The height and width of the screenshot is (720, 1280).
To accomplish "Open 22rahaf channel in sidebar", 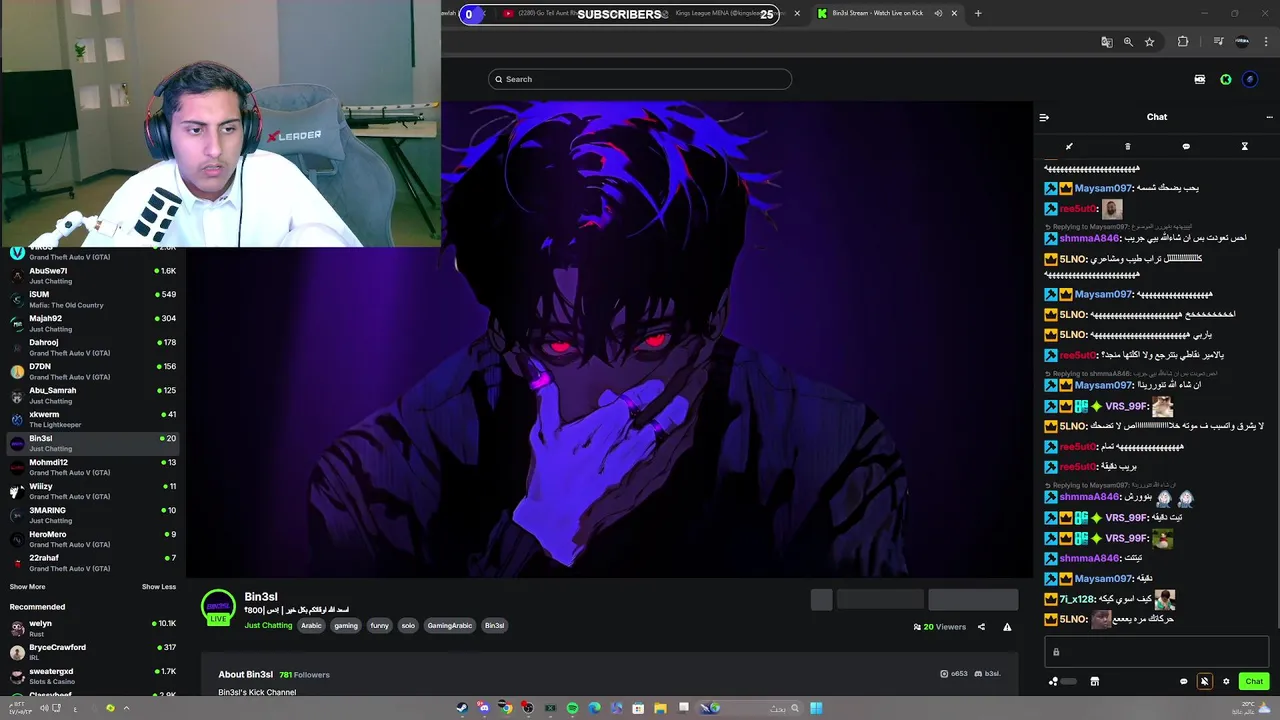I will coord(92,563).
